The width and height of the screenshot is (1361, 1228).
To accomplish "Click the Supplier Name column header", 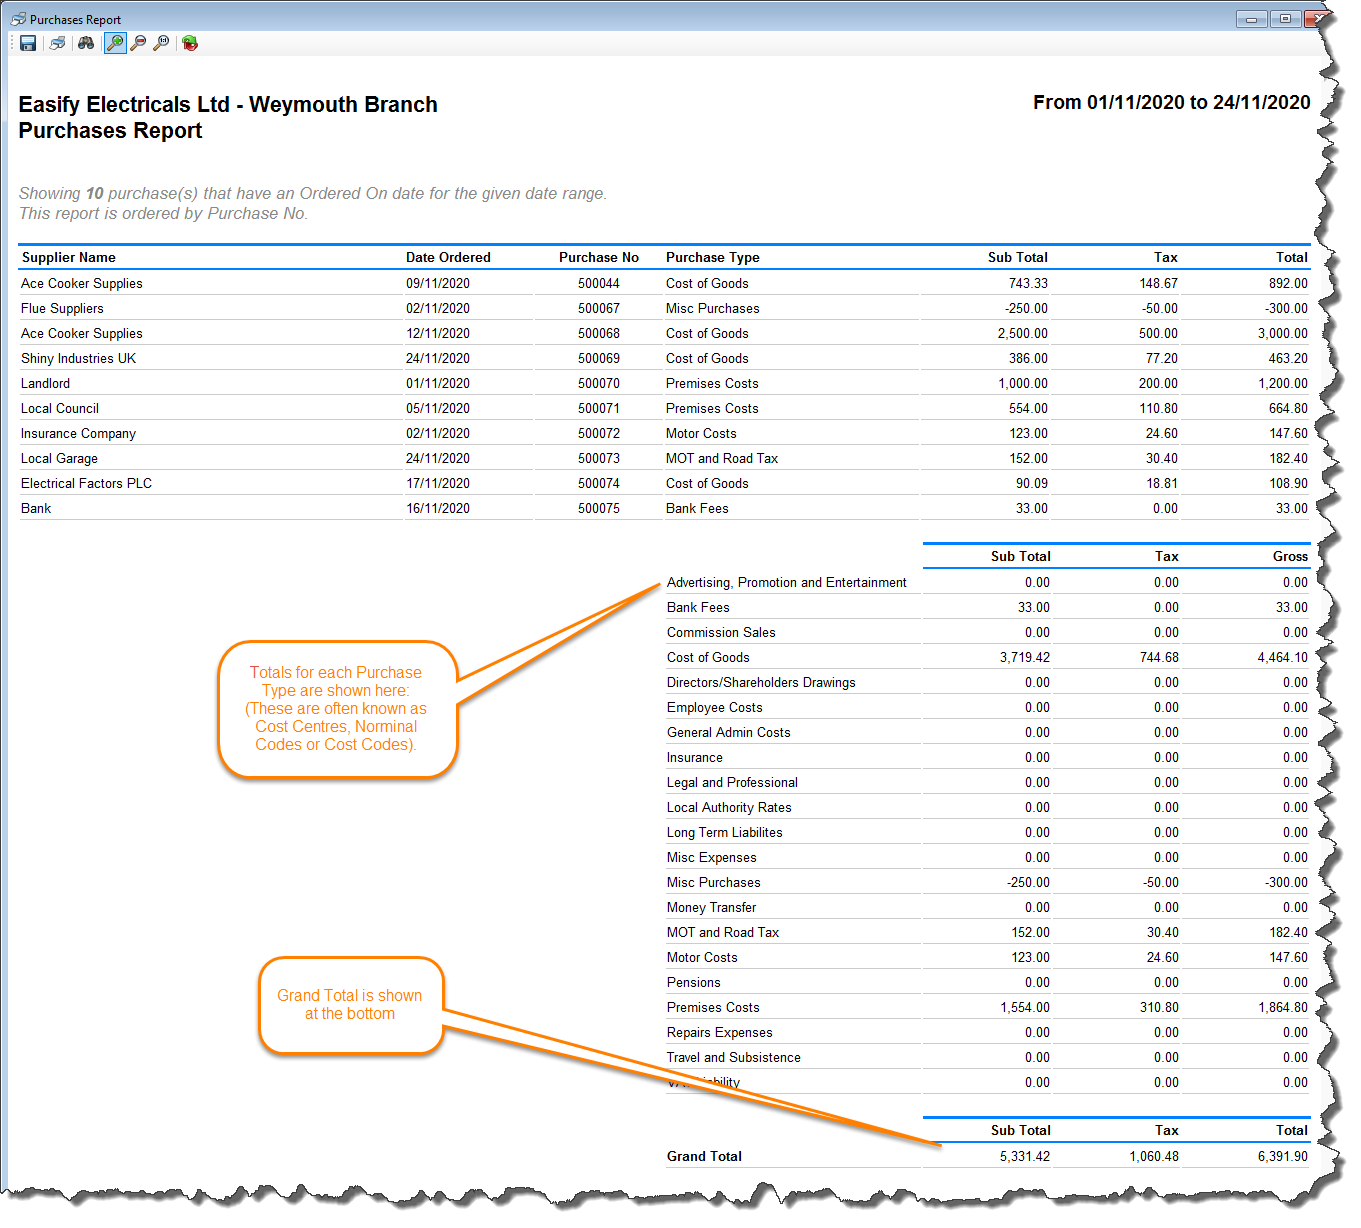I will pyautogui.click(x=69, y=258).
